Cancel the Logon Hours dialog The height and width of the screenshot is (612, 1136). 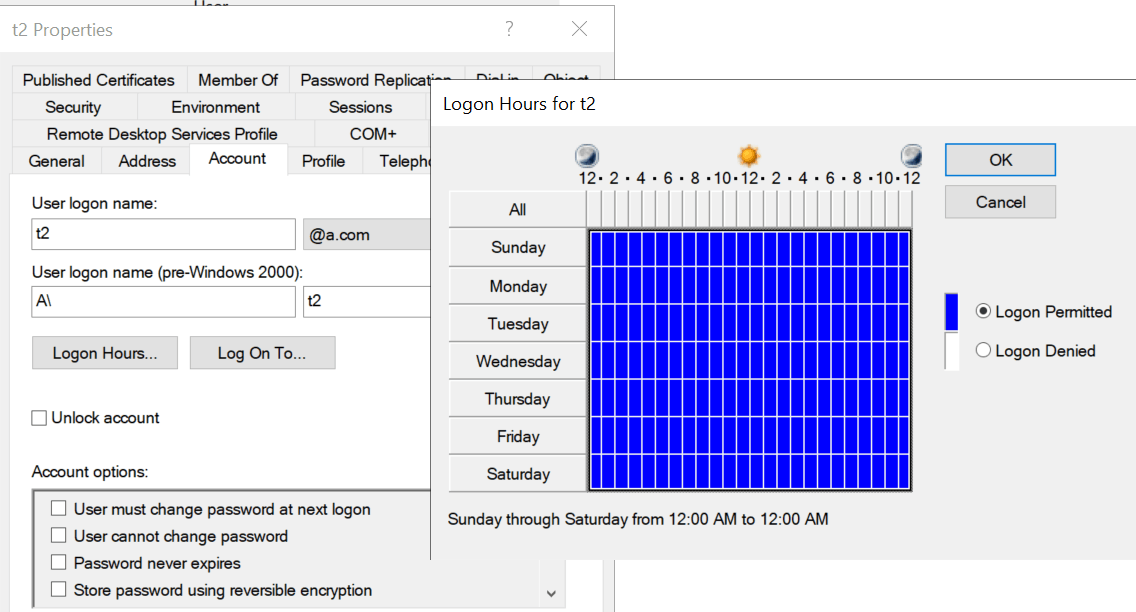[1001, 202]
